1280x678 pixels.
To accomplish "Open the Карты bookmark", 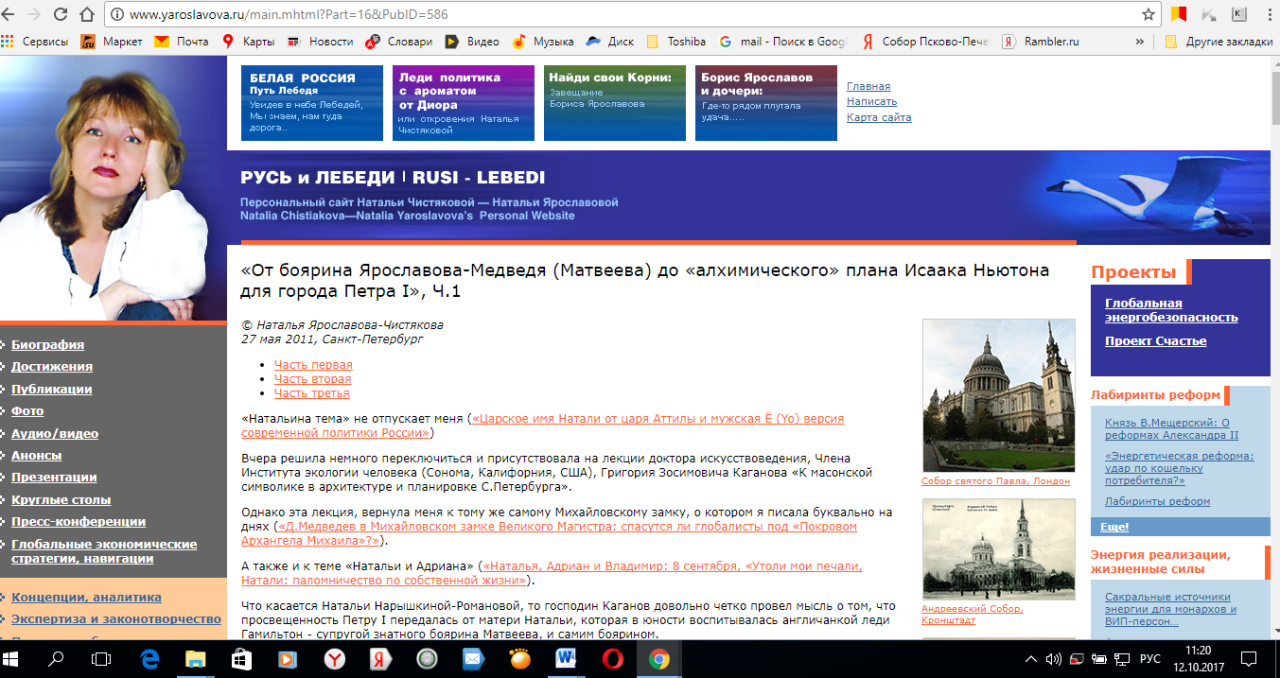I will click(x=247, y=42).
